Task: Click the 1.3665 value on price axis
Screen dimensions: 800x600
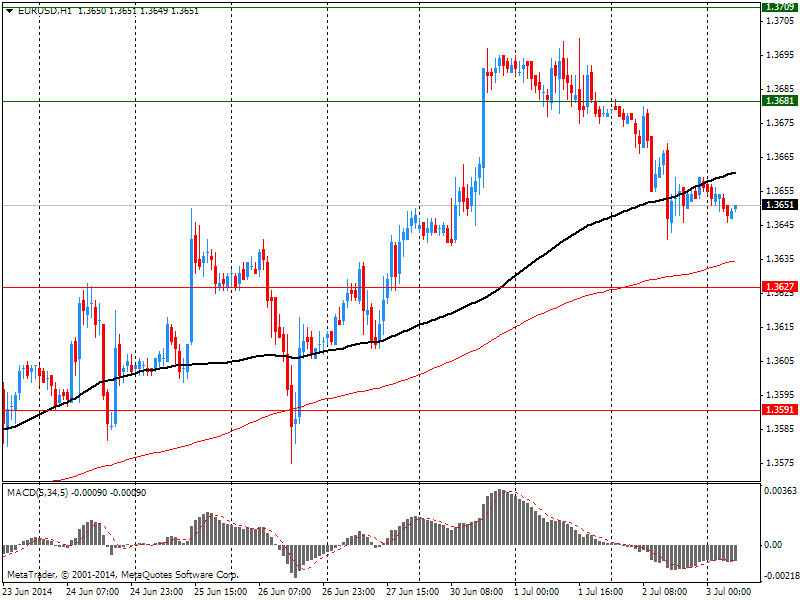Action: pyautogui.click(x=780, y=157)
